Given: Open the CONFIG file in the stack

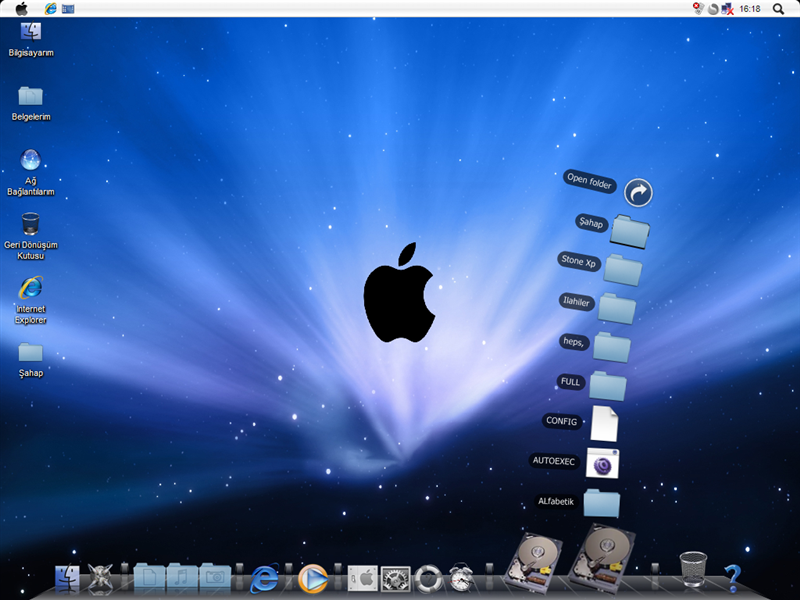Looking at the screenshot, I should point(604,423).
